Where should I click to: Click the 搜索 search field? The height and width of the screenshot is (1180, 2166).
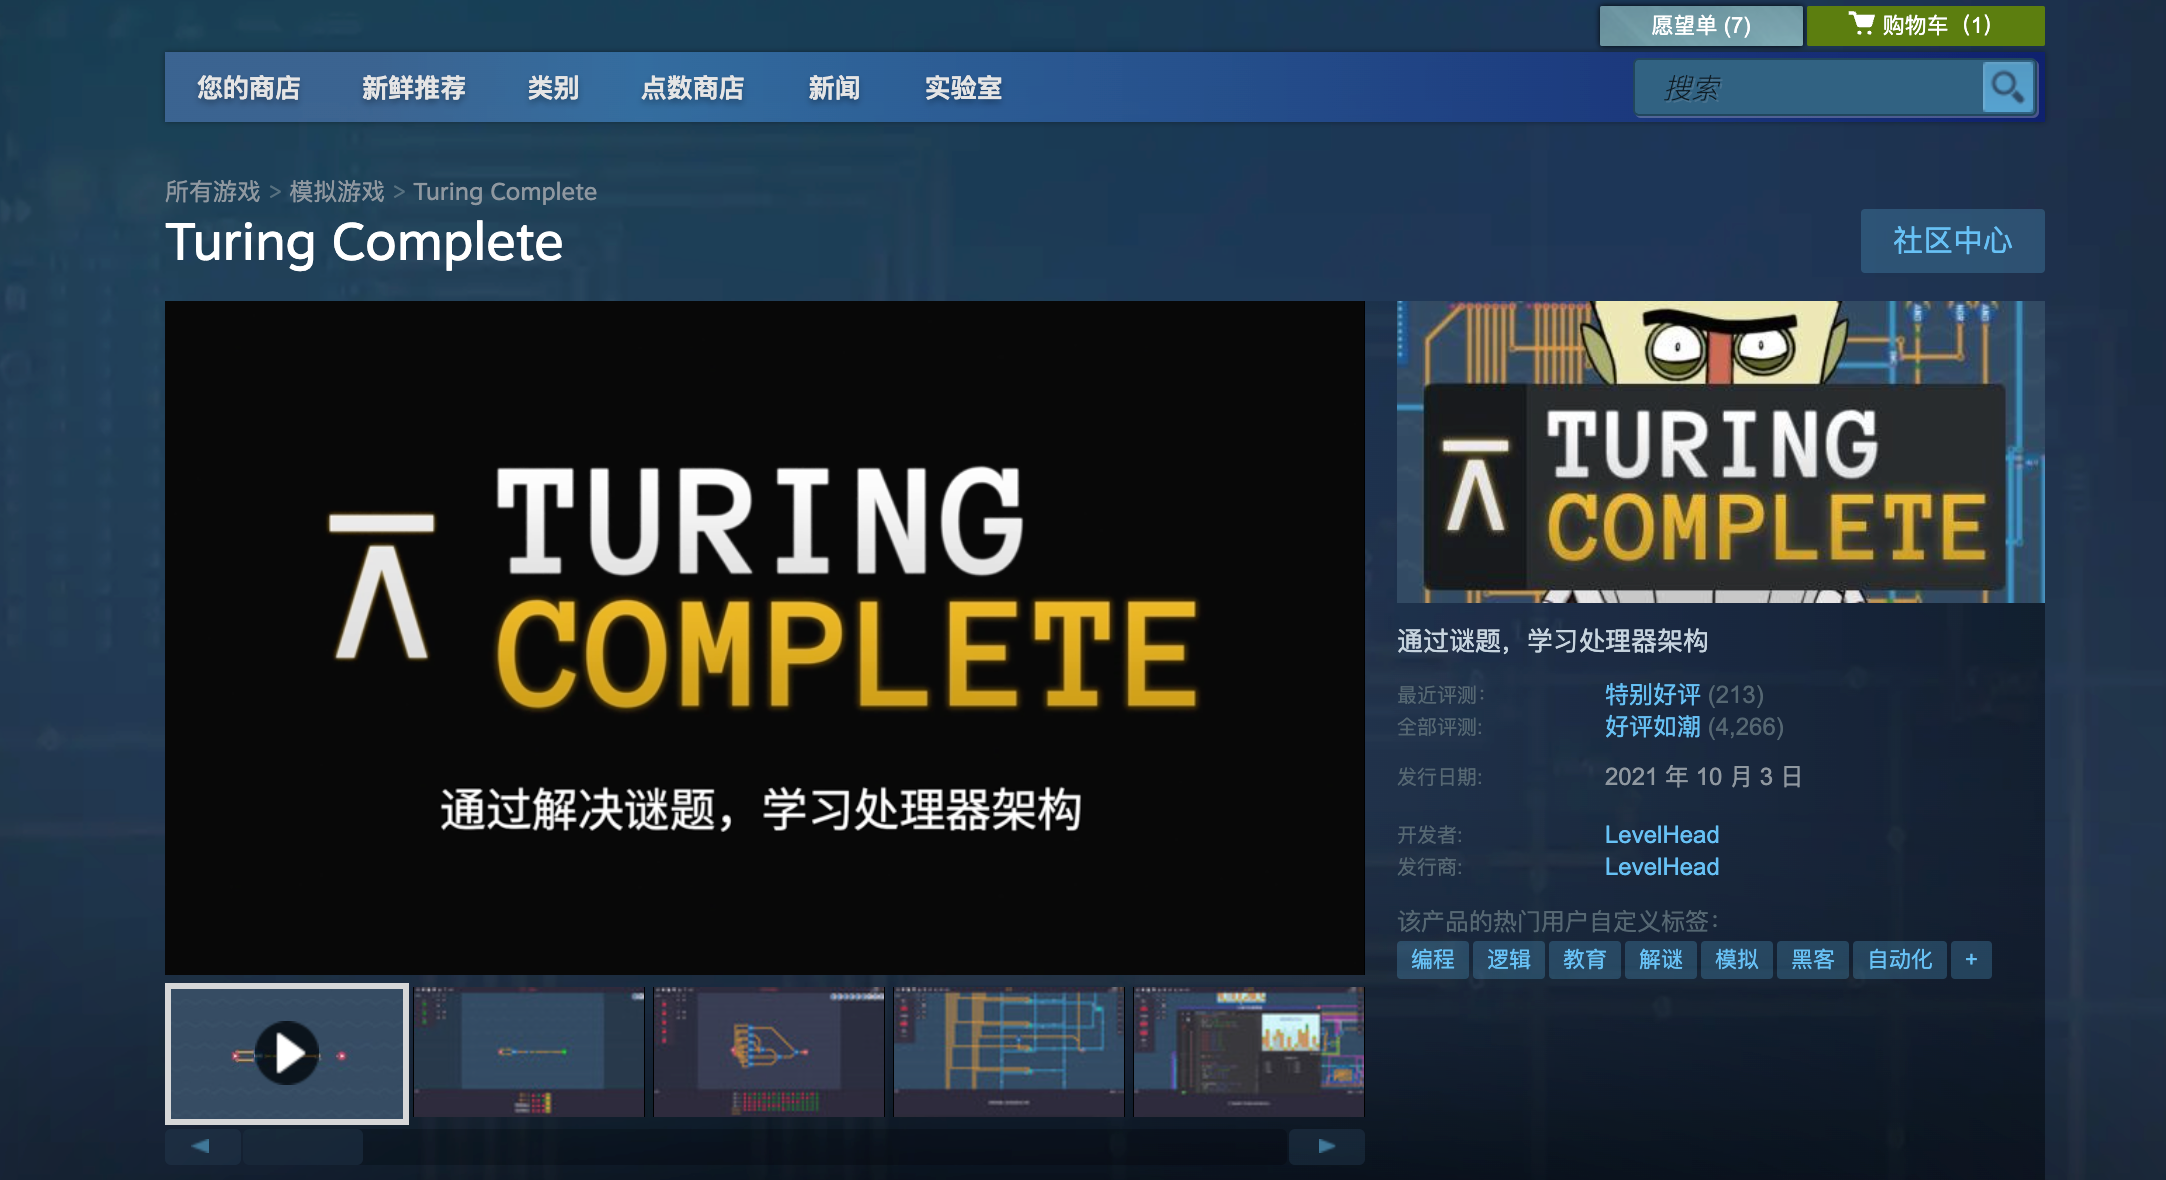click(x=1810, y=88)
